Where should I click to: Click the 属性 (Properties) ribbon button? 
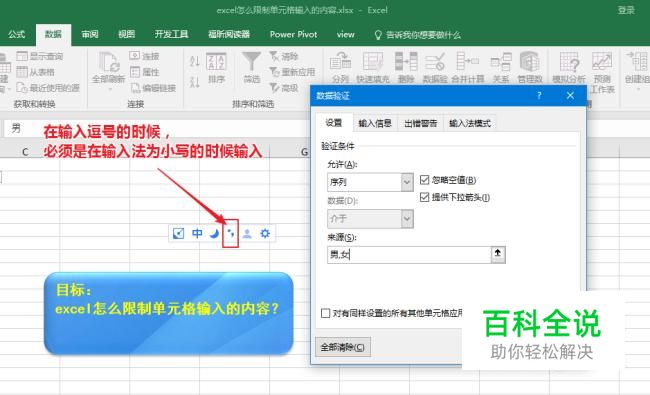click(144, 72)
